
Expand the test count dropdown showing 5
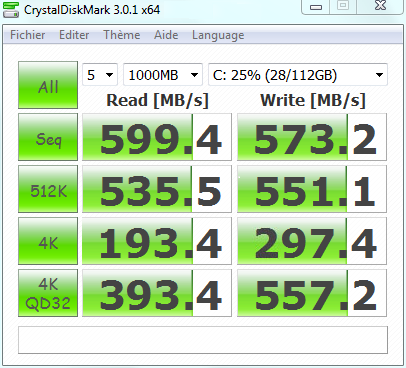(x=100, y=75)
